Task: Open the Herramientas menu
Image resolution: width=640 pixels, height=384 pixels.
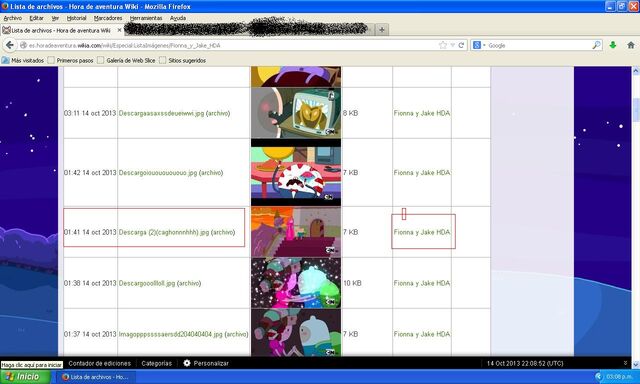Action: 146,18
